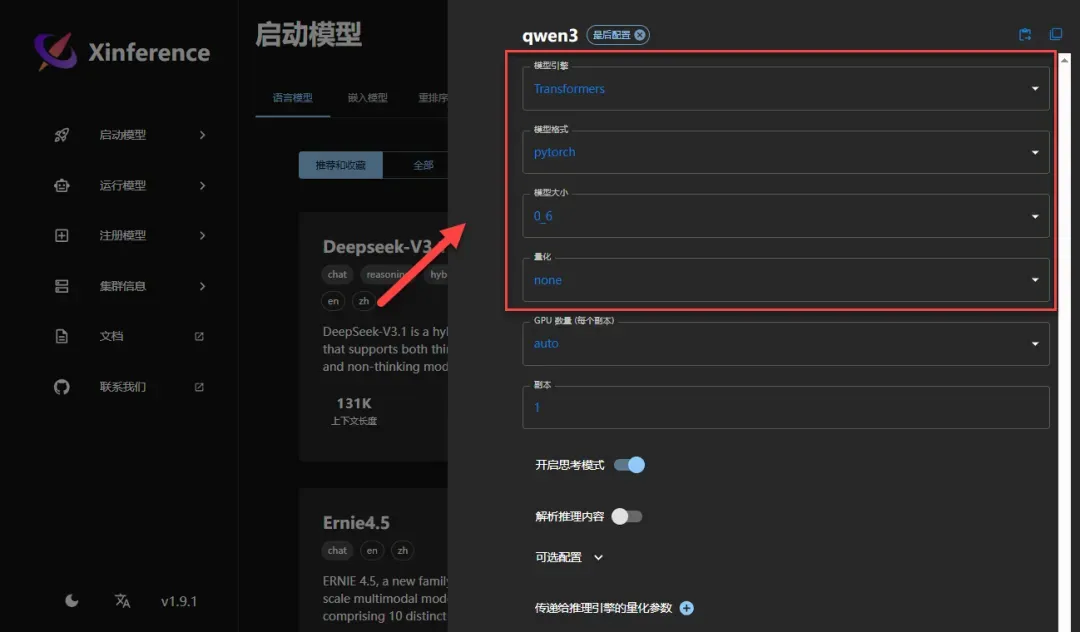The height and width of the screenshot is (632, 1080).
Task: Click the robot icon for 运行模型
Action: click(x=62, y=185)
